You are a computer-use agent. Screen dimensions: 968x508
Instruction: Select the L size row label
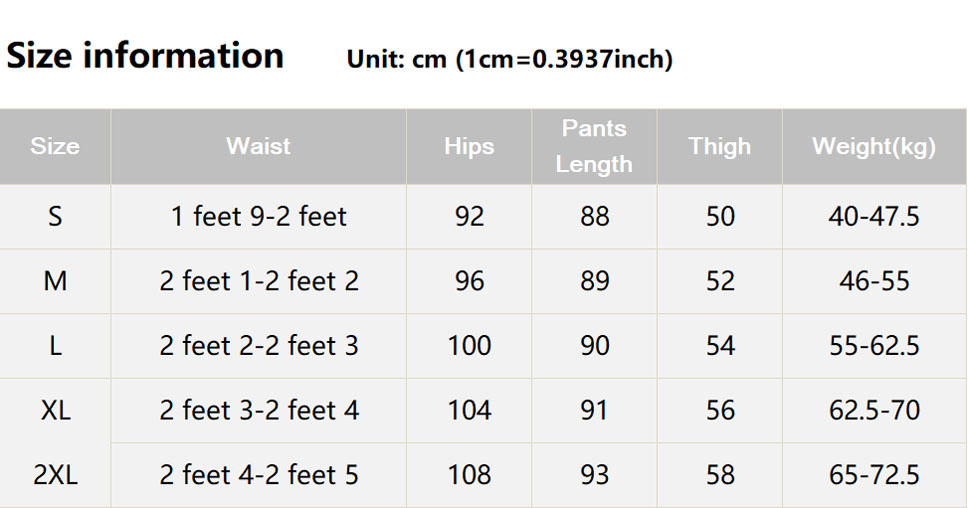[x=55, y=346]
